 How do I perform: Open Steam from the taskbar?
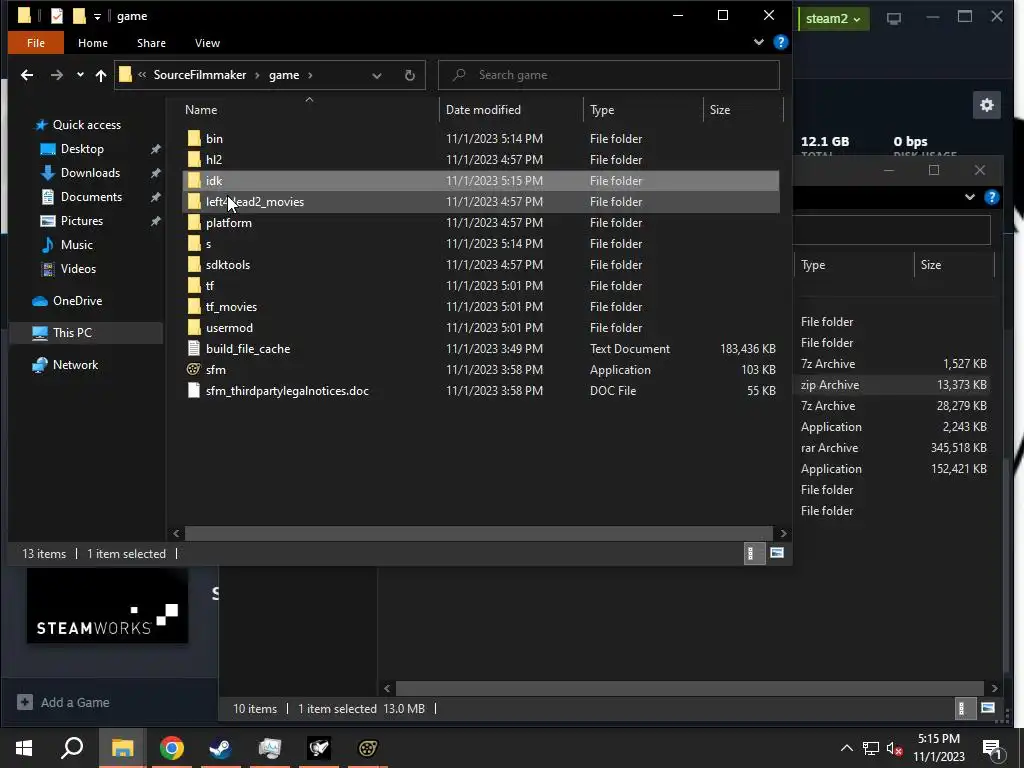(221, 748)
